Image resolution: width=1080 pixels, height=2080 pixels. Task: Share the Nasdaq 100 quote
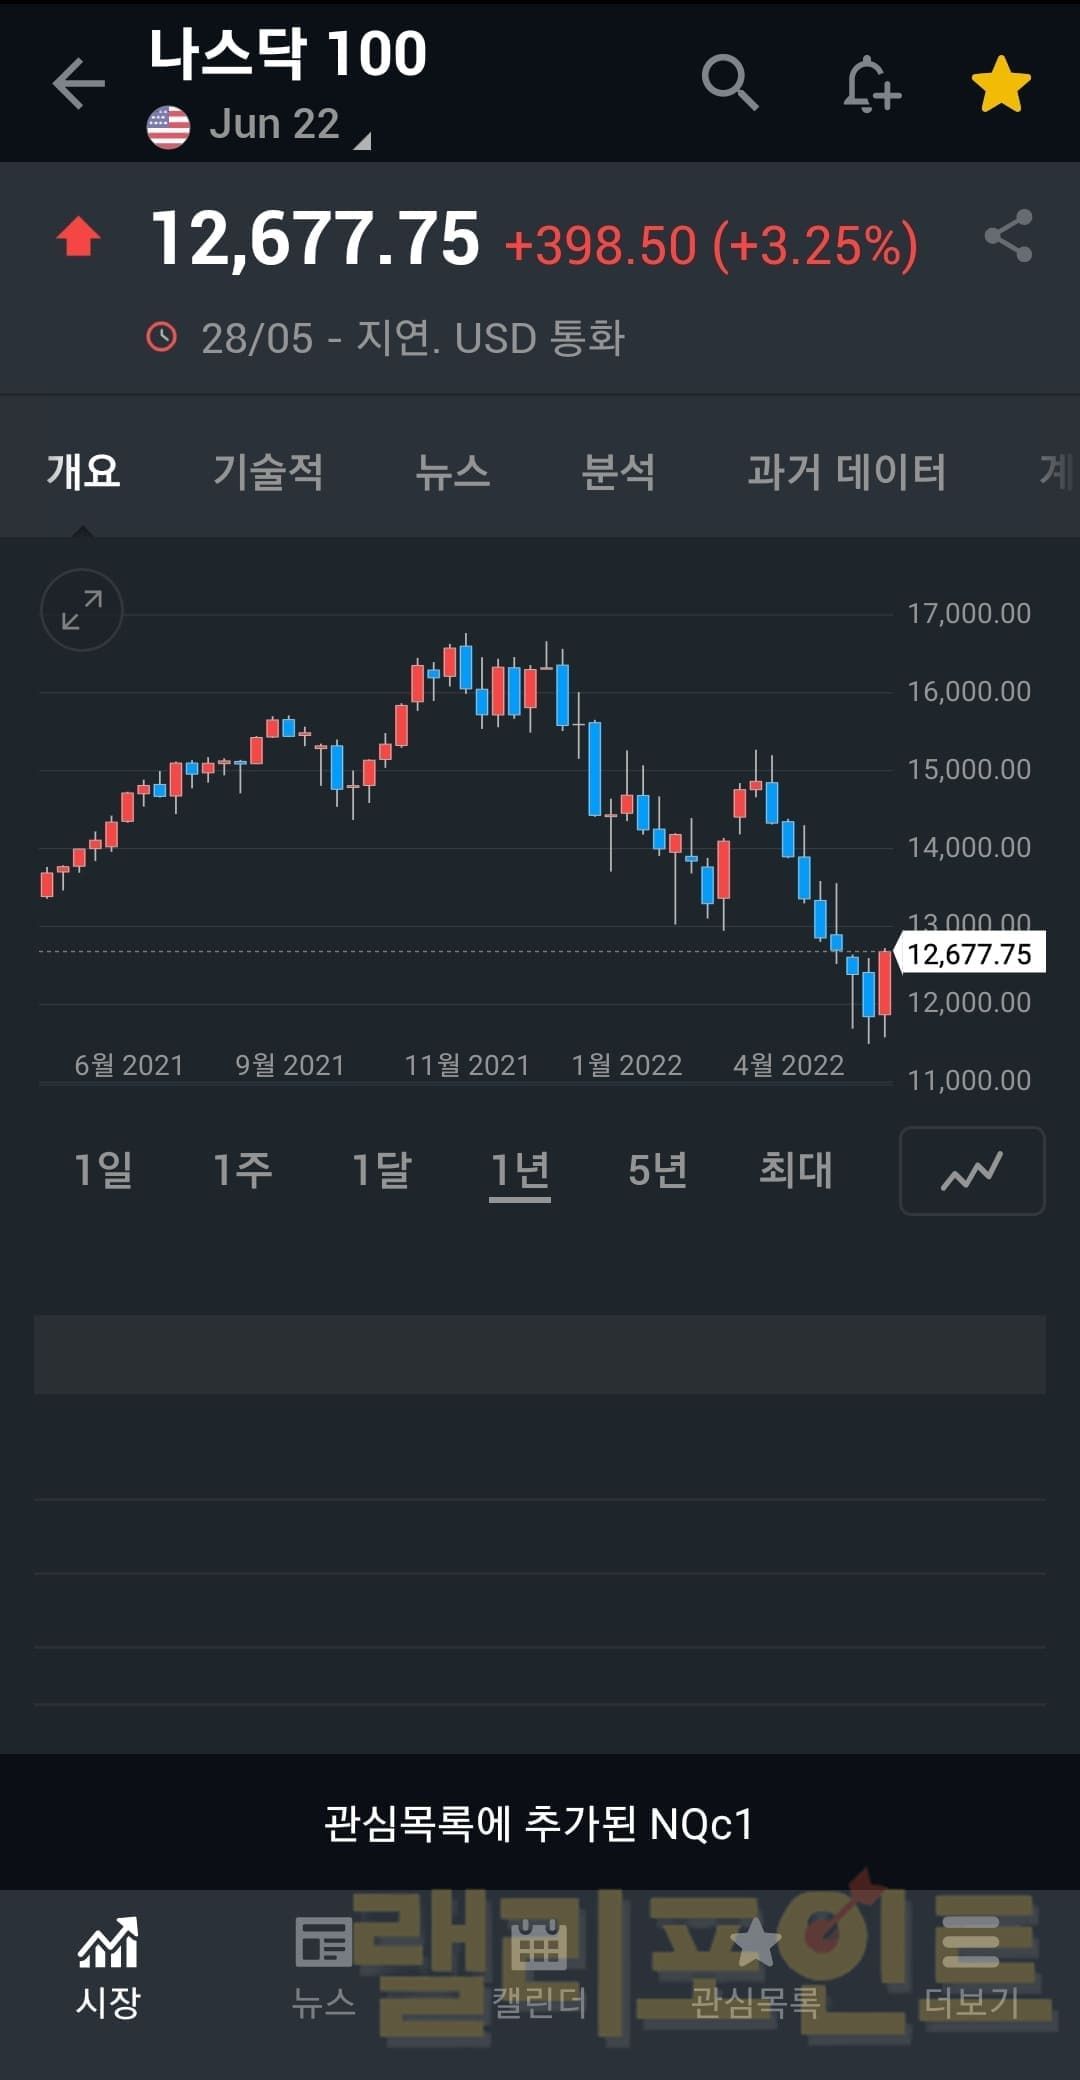click(x=1008, y=236)
